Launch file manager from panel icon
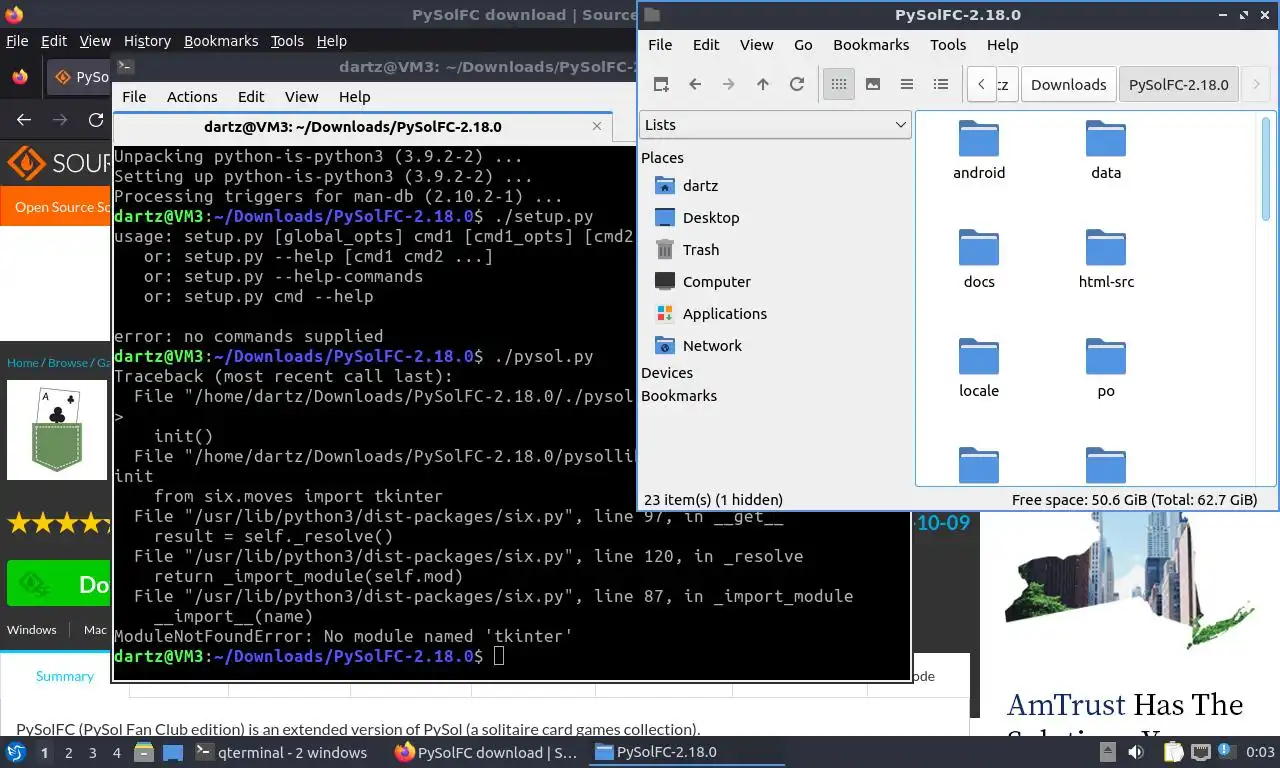The image size is (1280, 768). click(x=144, y=752)
